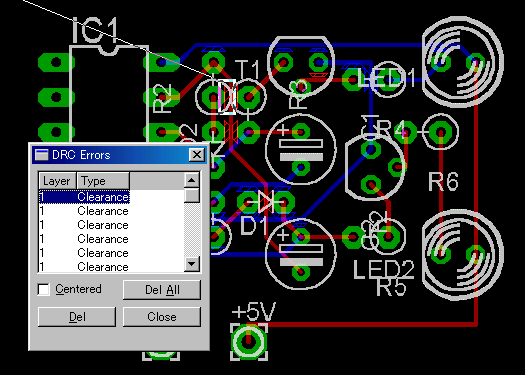525x375 pixels.
Task: Click the Type column header
Action: [103, 181]
